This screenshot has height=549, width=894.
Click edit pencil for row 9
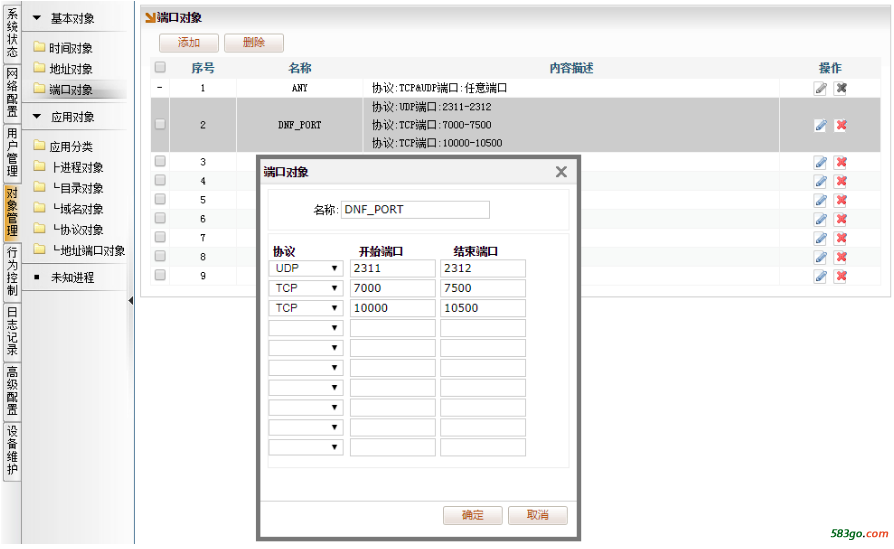point(820,276)
